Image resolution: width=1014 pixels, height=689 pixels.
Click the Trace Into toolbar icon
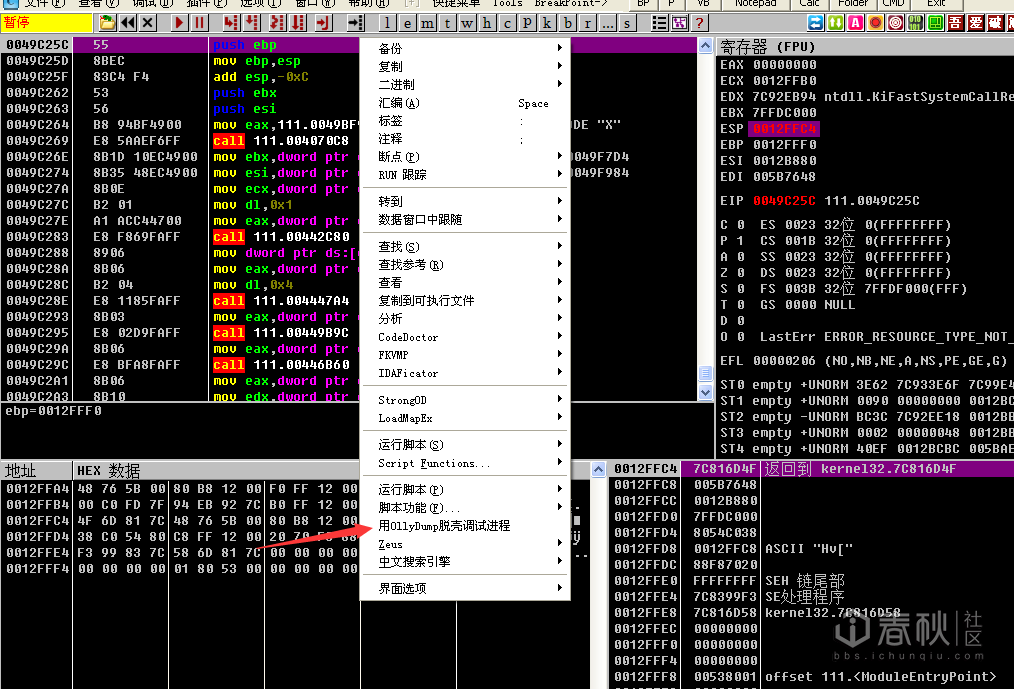[277, 23]
